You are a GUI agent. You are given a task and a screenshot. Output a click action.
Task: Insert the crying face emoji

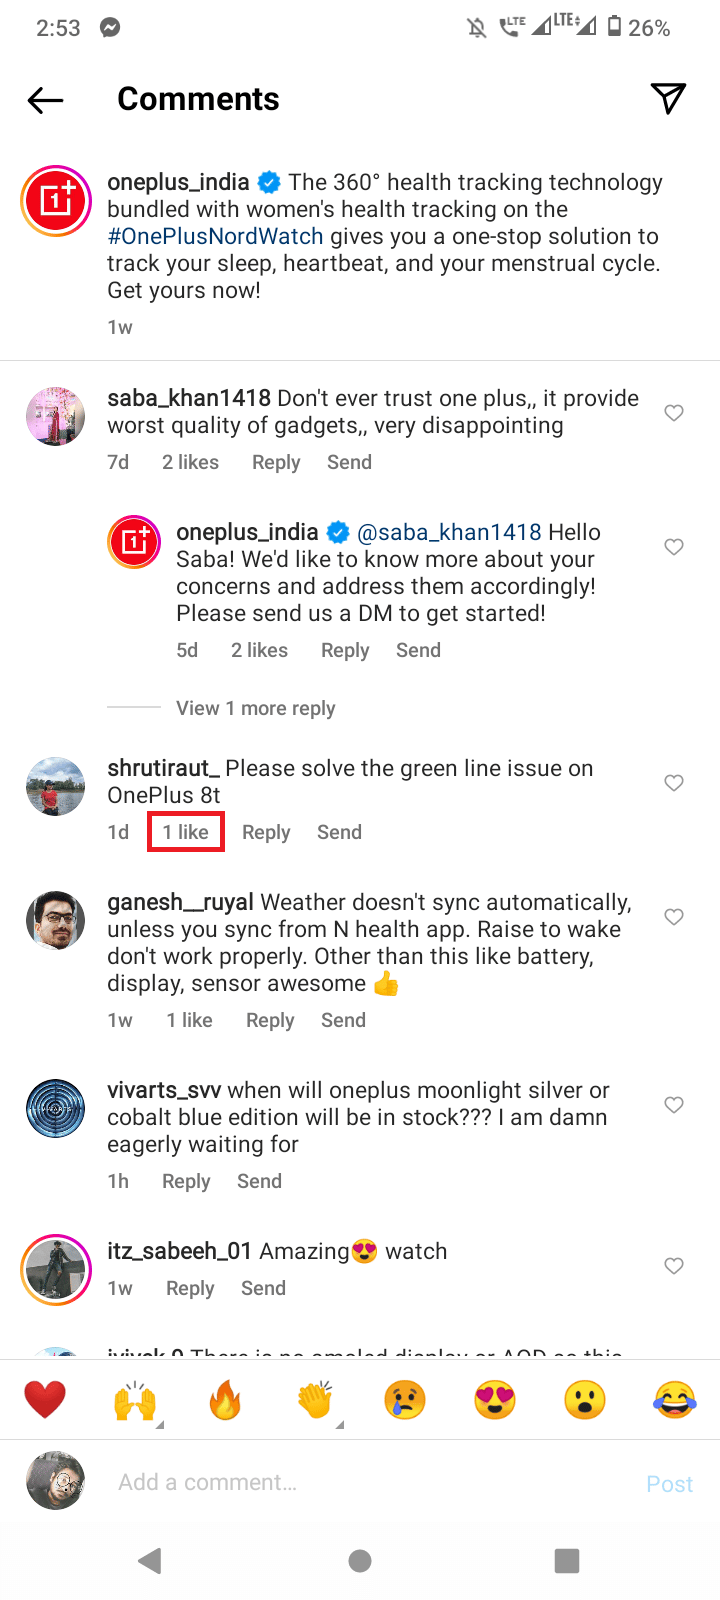(x=405, y=1400)
